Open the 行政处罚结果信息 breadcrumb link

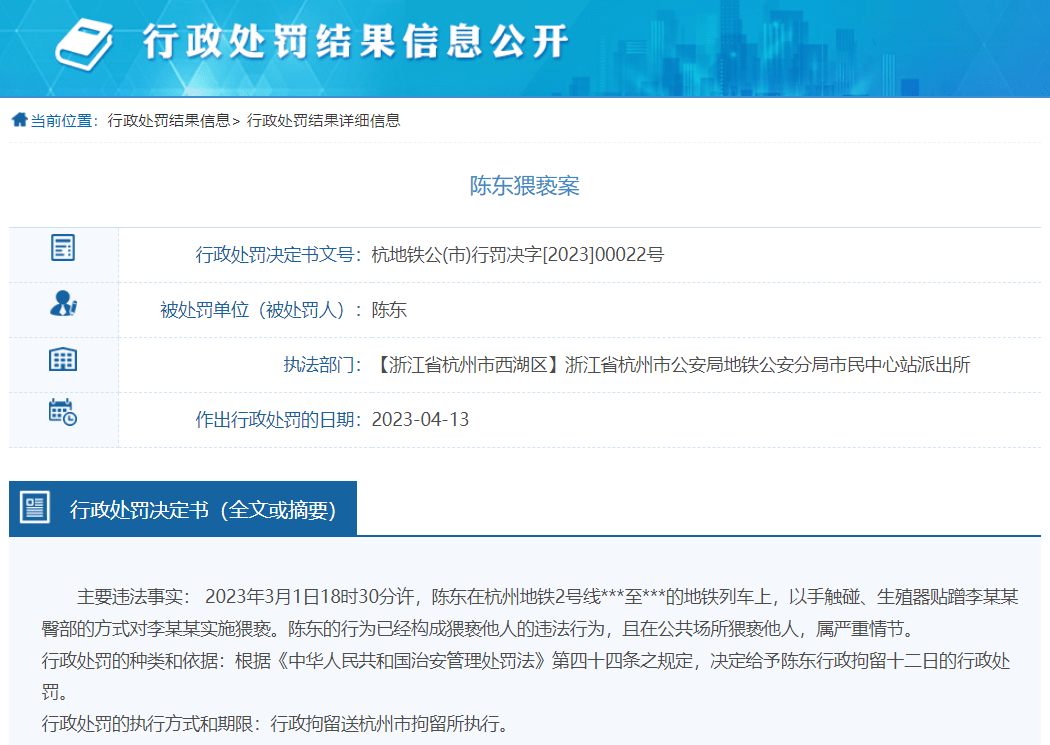click(x=169, y=120)
